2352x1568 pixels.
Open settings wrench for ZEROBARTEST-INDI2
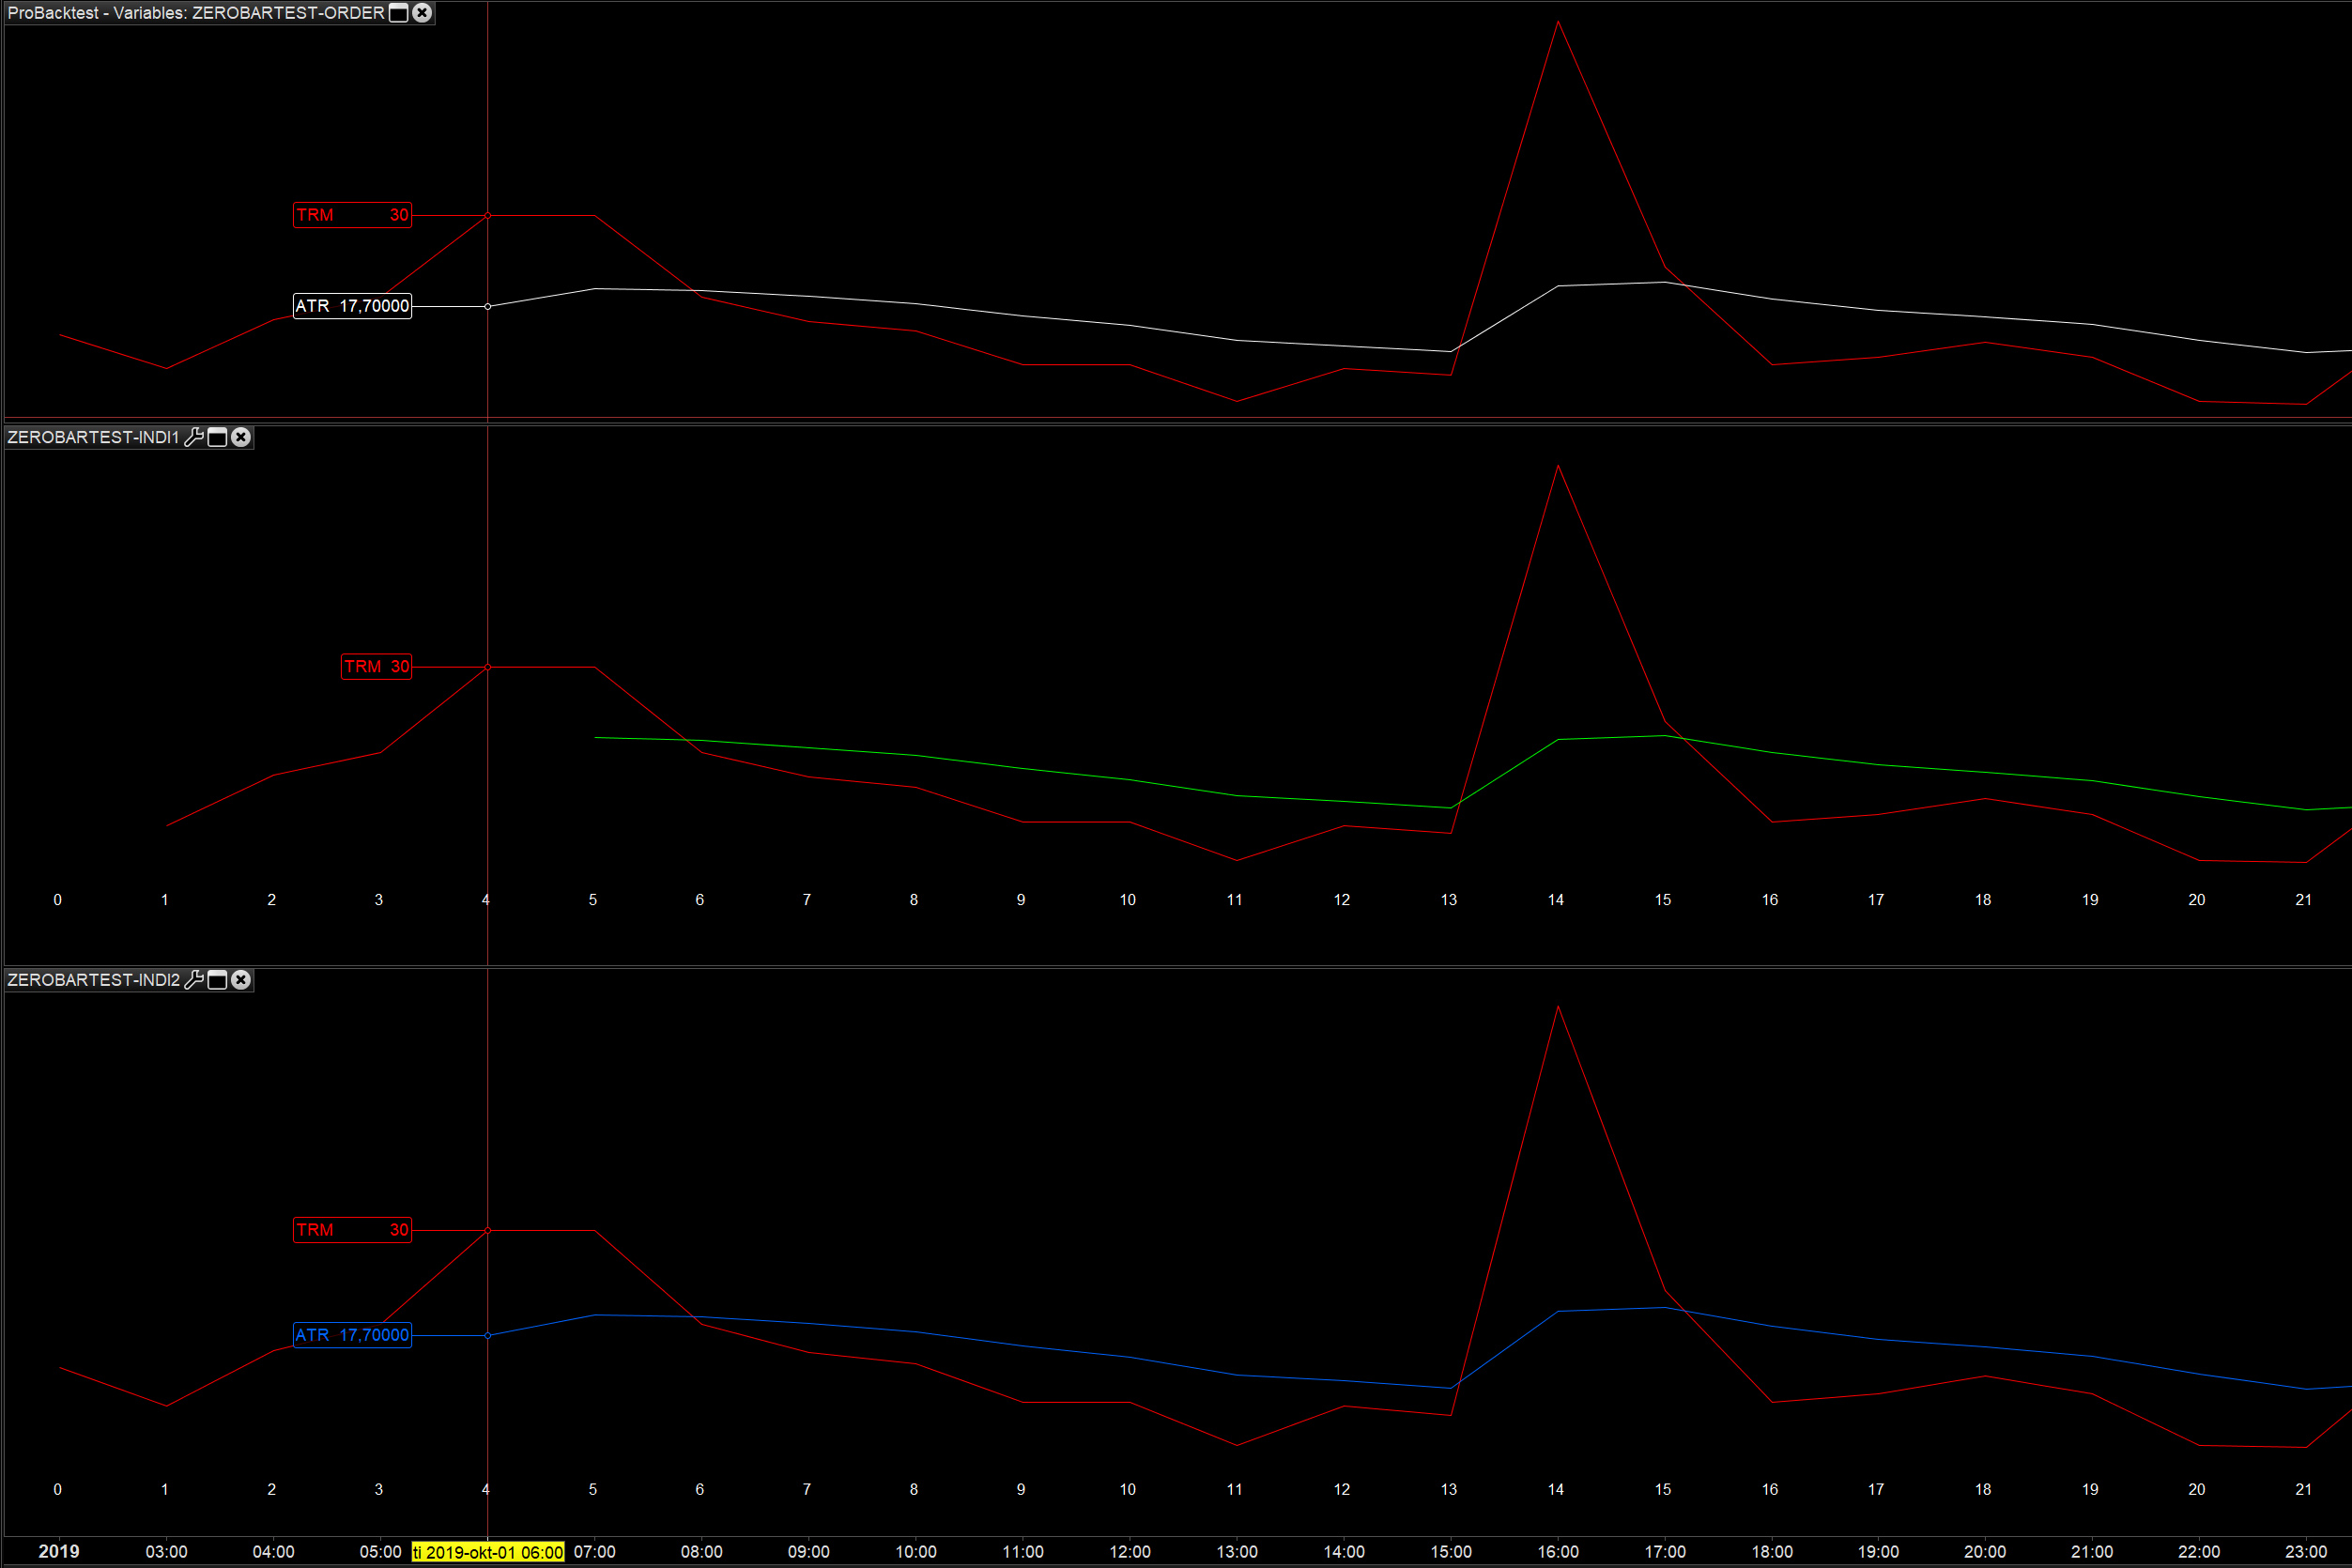click(194, 980)
